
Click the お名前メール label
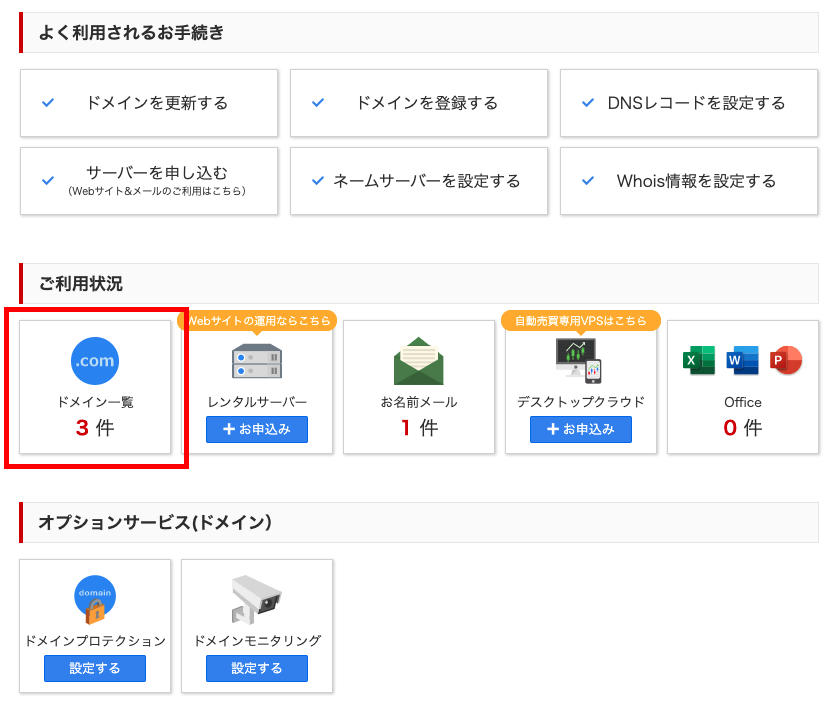tap(419, 402)
